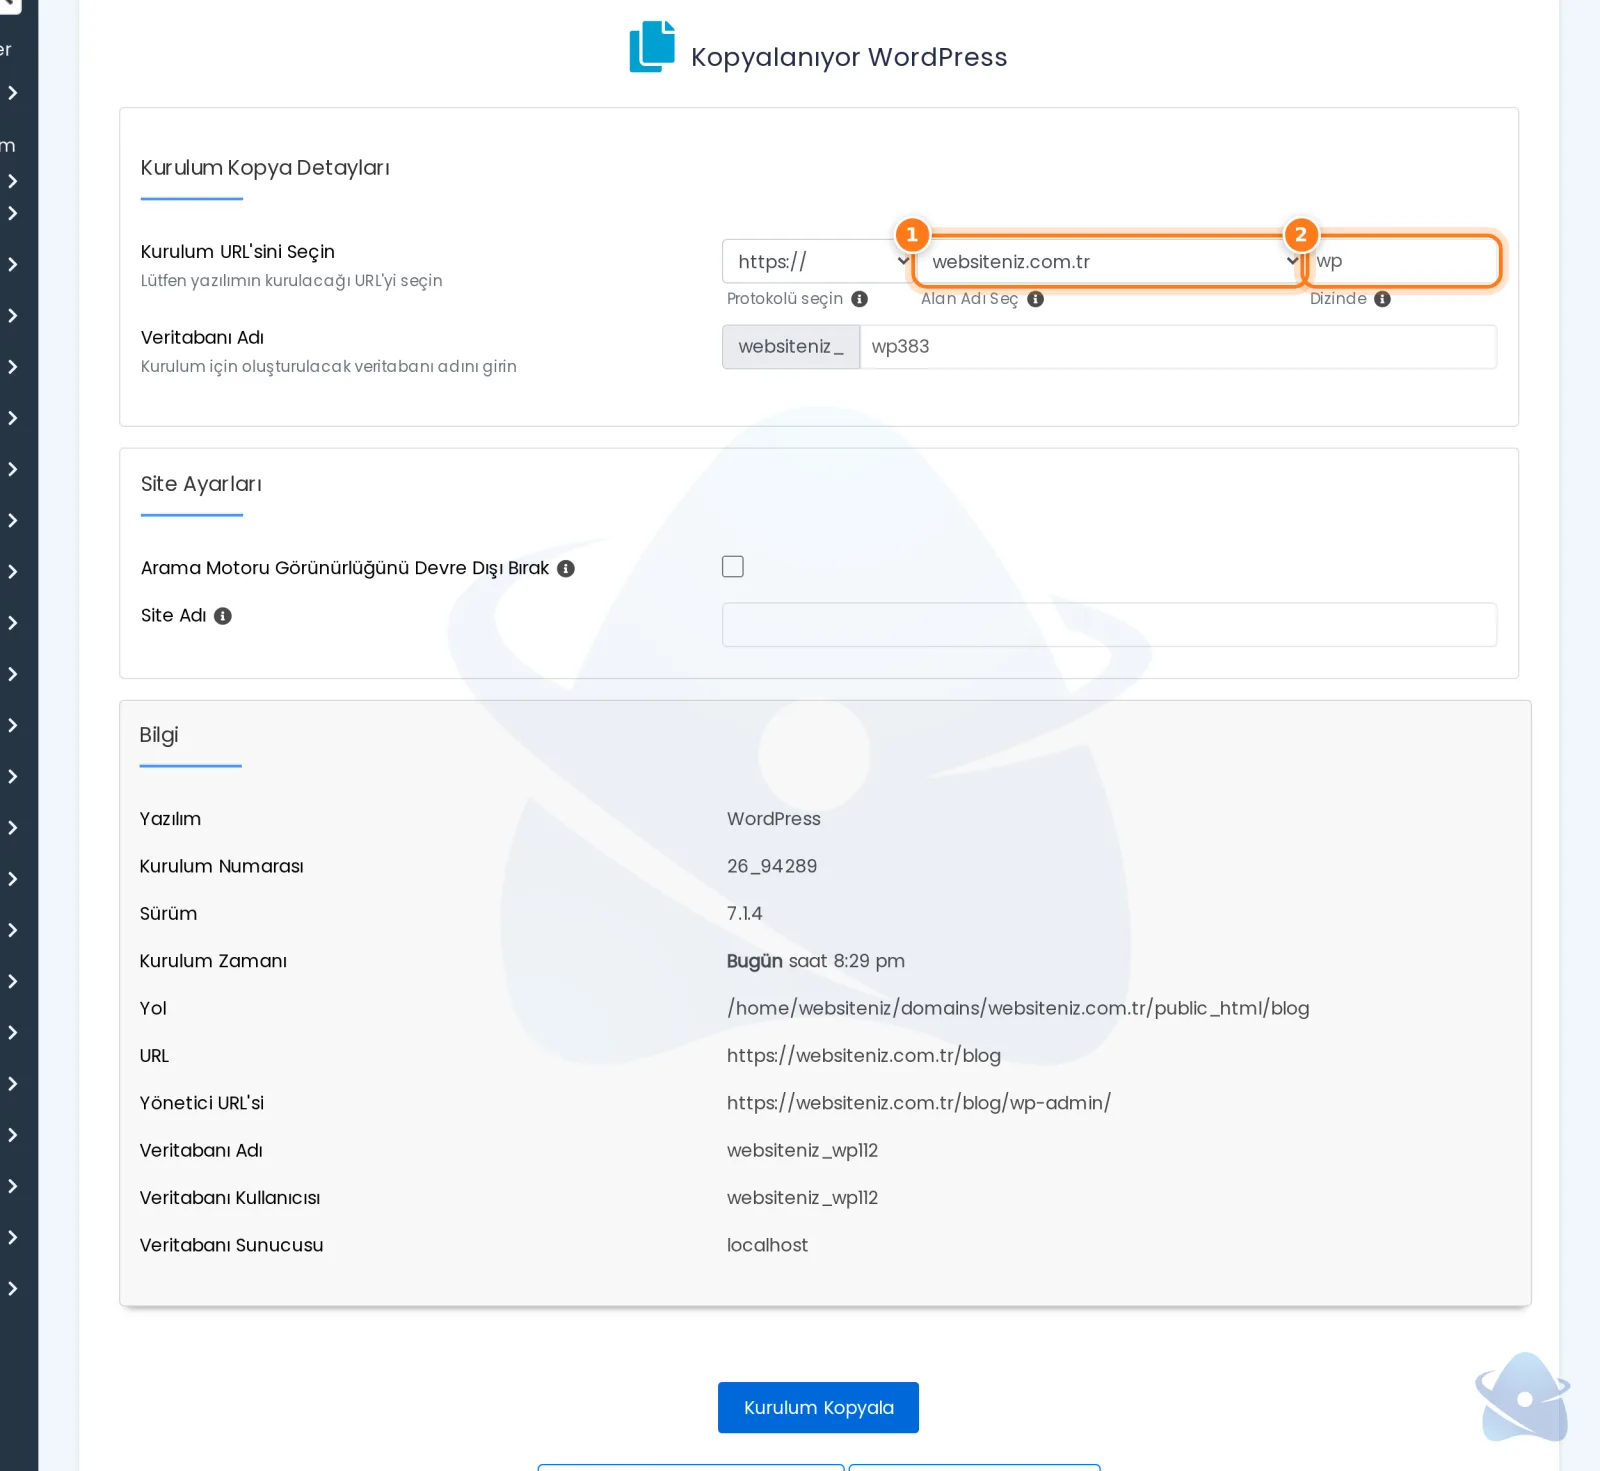Click the Dizinde directory field containing wp
Viewport: 1600px width, 1471px height.
(1402, 261)
